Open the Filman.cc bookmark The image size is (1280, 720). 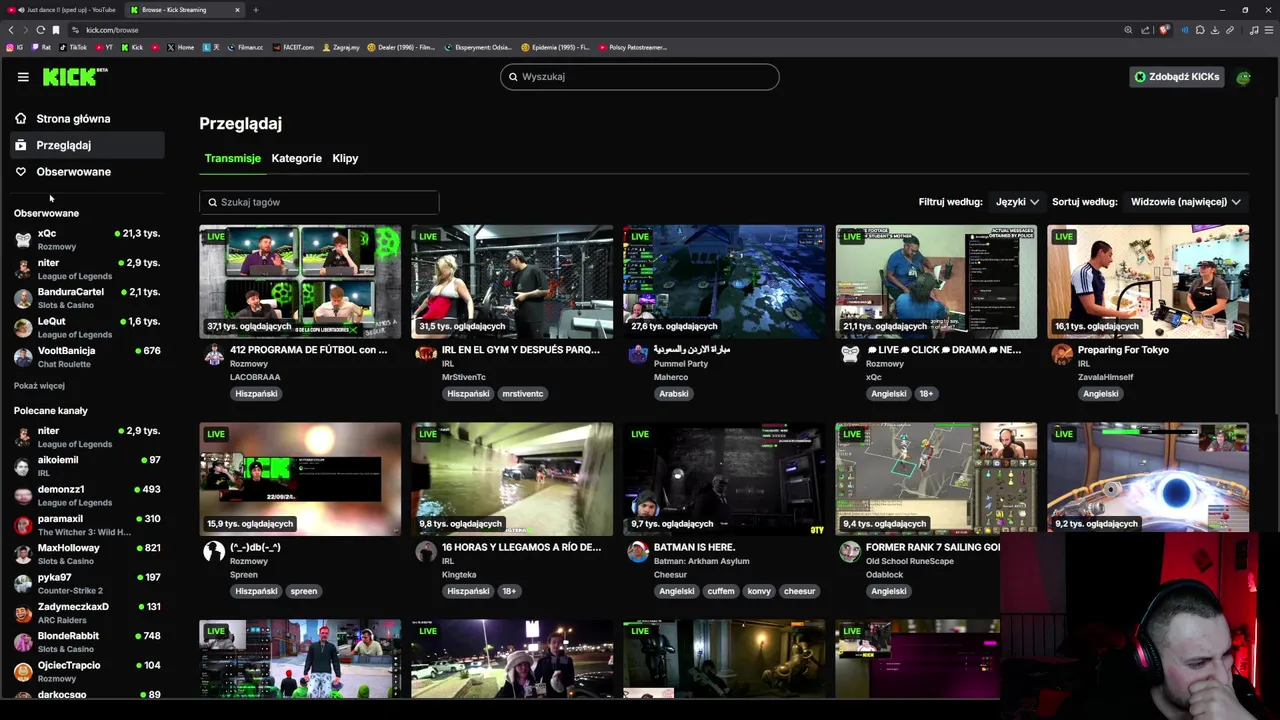245,47
